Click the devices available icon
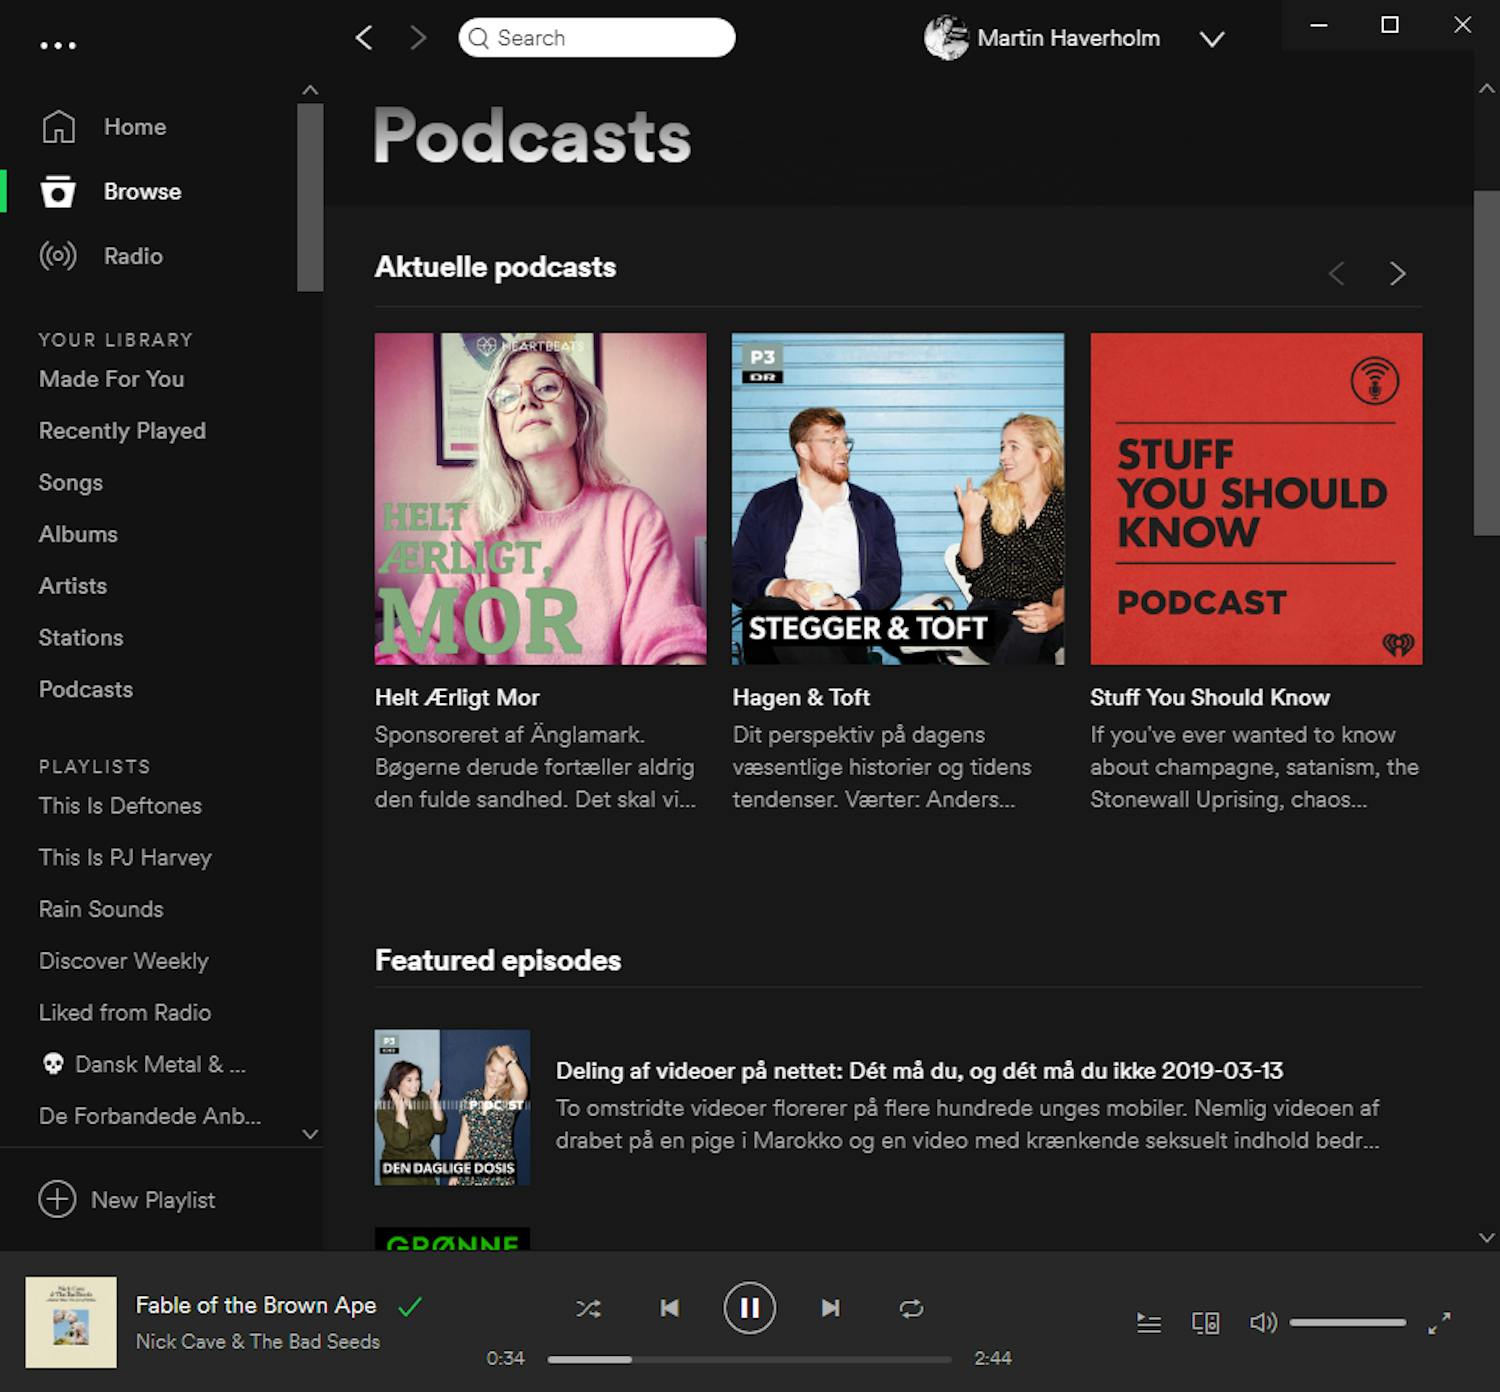Screen dimensions: 1500x1392 click(x=1206, y=1322)
